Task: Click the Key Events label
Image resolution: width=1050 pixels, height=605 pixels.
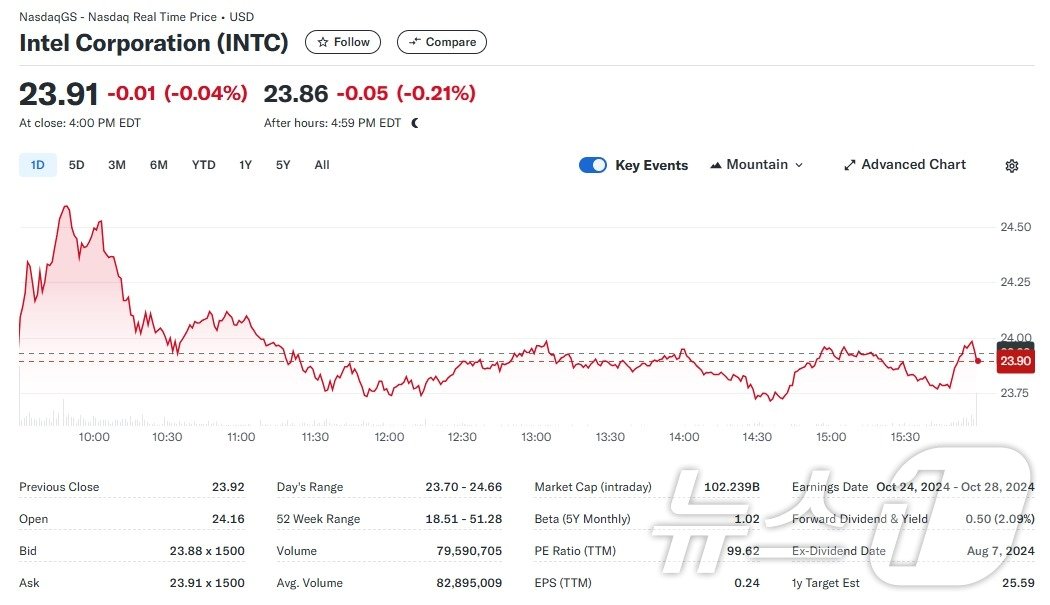Action: tap(651, 165)
